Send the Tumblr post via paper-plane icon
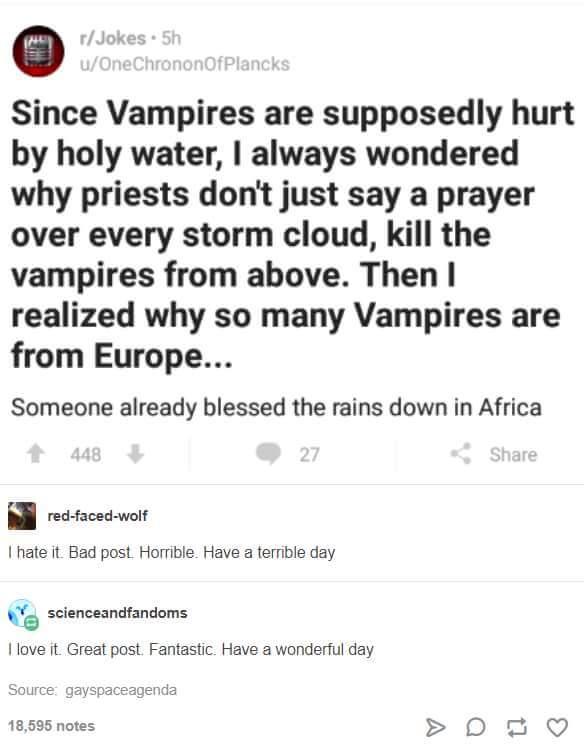Viewport: 584px width, 746px height. [435, 727]
